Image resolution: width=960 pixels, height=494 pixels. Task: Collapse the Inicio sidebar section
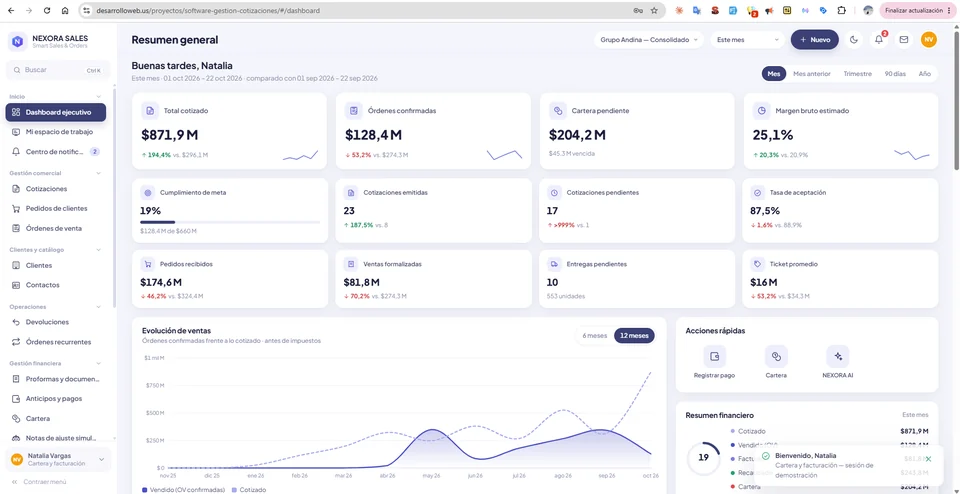coord(99,97)
